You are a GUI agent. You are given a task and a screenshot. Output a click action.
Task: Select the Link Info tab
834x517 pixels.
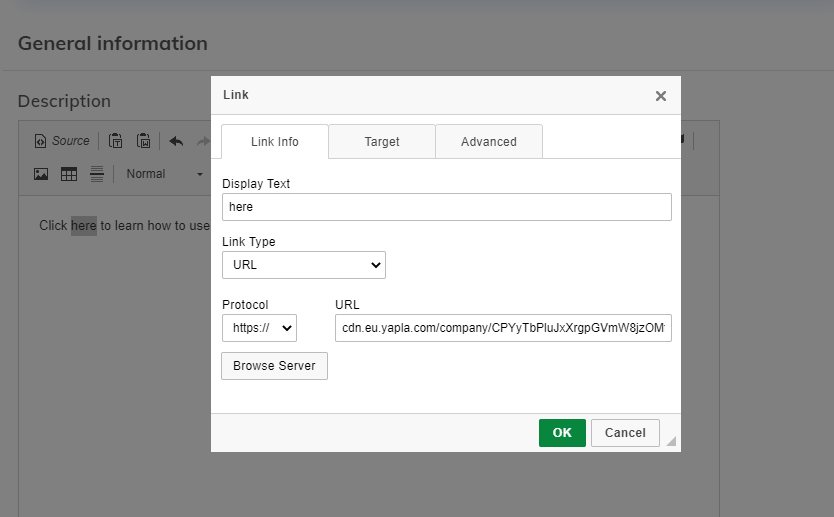coord(274,142)
